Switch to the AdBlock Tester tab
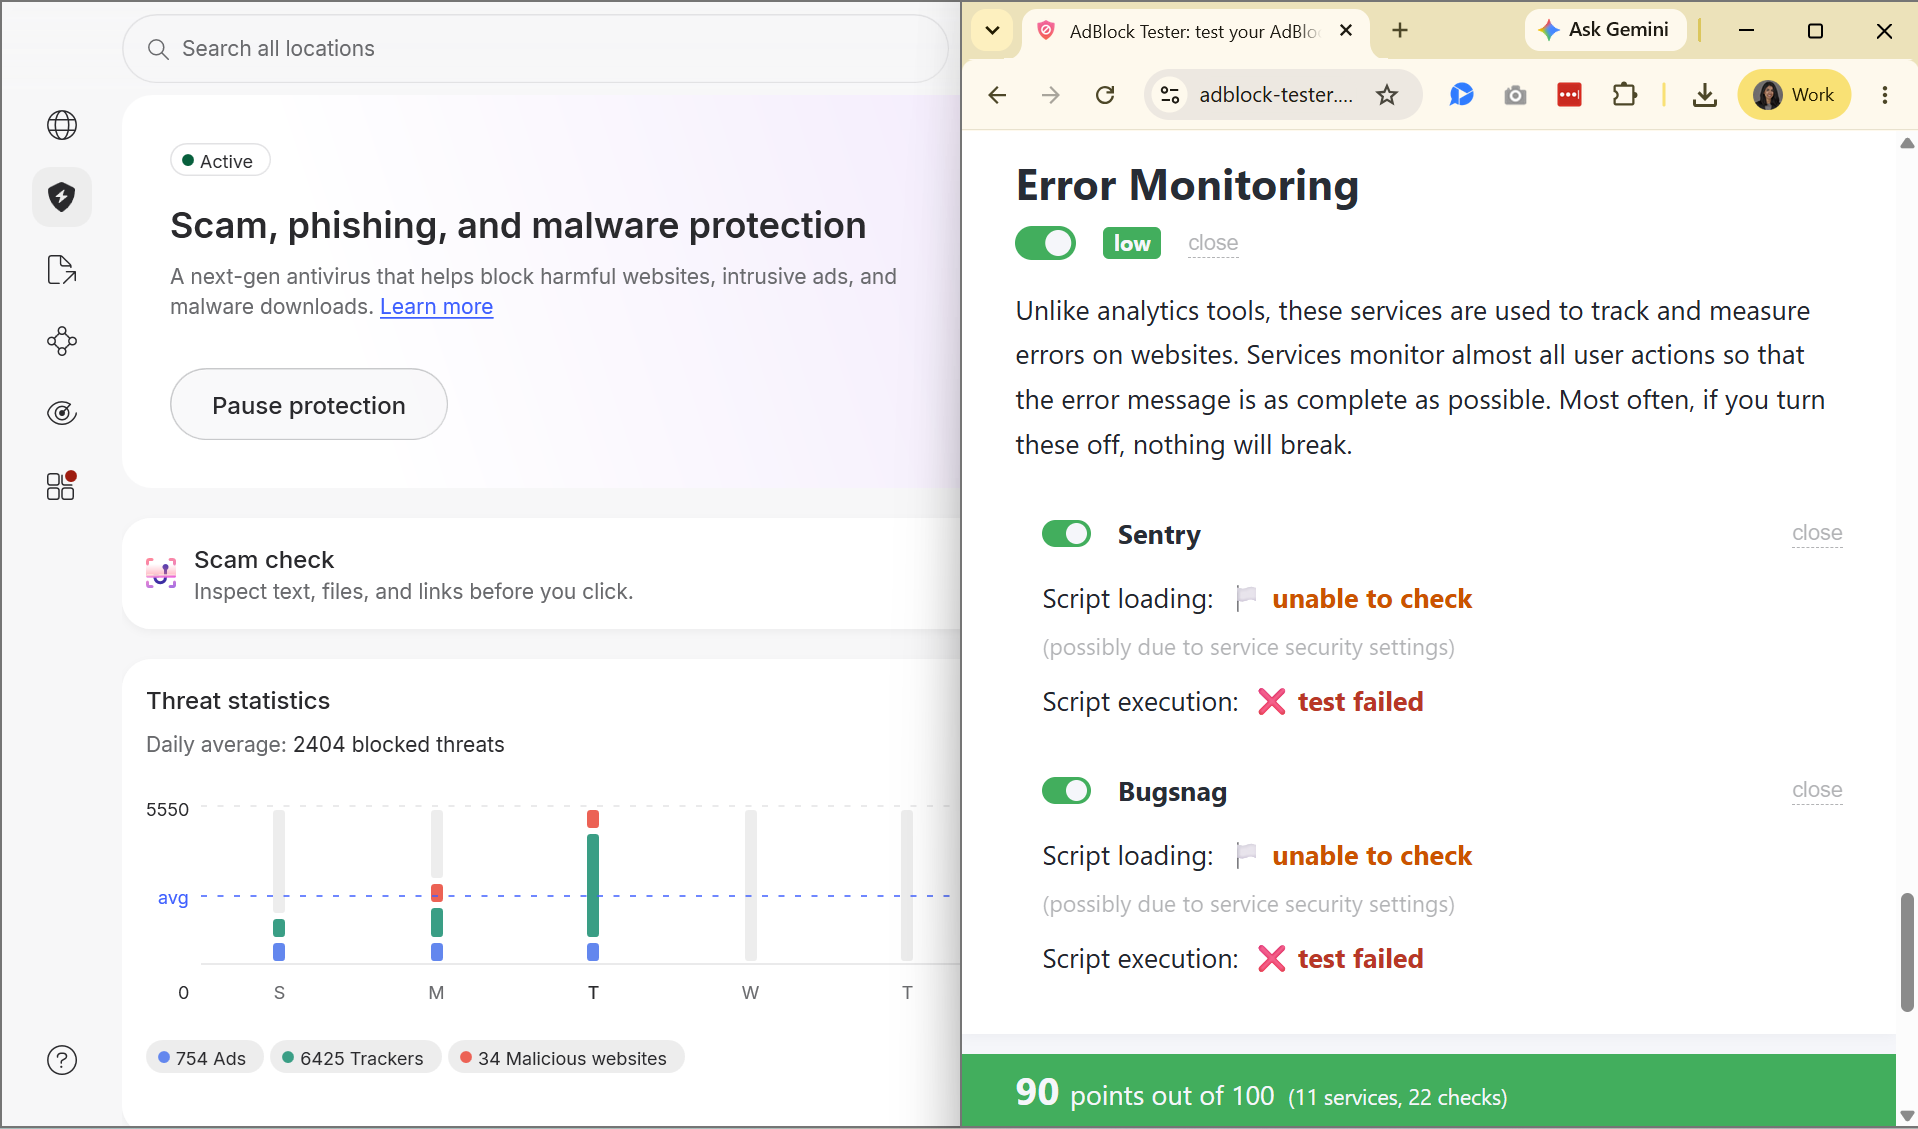 (x=1194, y=31)
